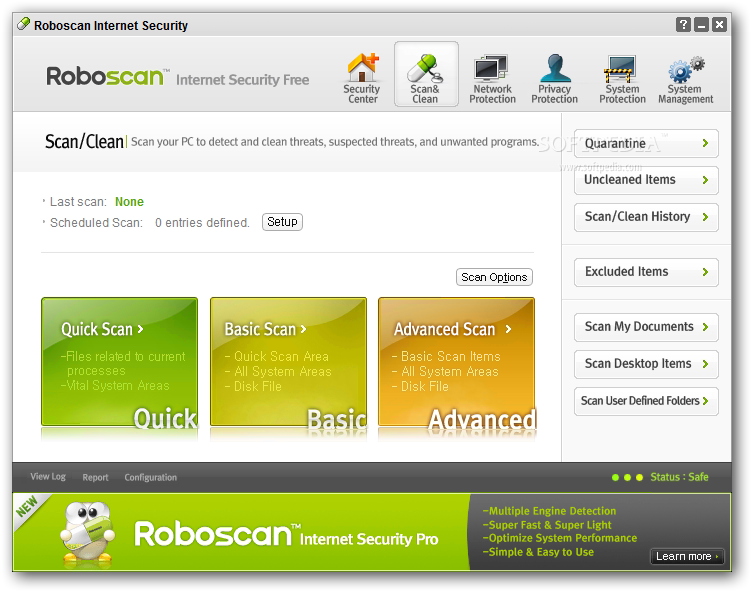Open the Quarantine panel
The height and width of the screenshot is (592, 752).
pyautogui.click(x=646, y=143)
